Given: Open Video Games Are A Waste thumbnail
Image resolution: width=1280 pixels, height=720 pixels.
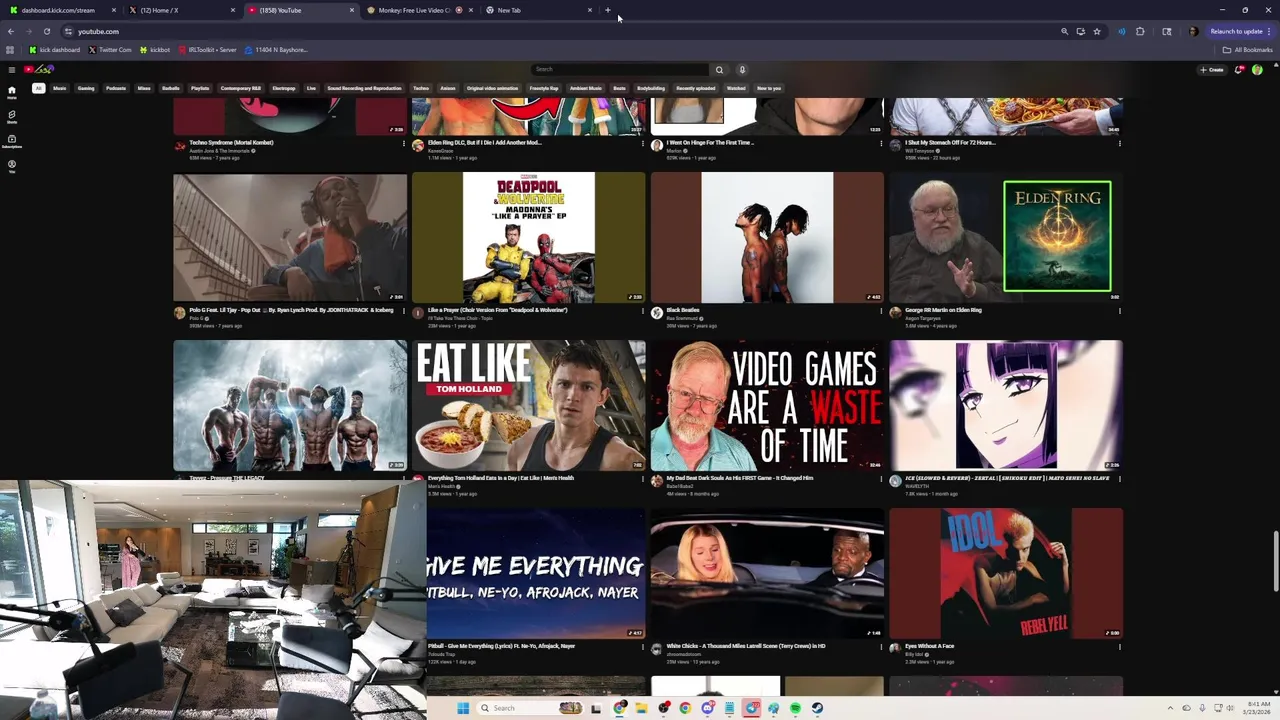Looking at the screenshot, I should pos(767,405).
